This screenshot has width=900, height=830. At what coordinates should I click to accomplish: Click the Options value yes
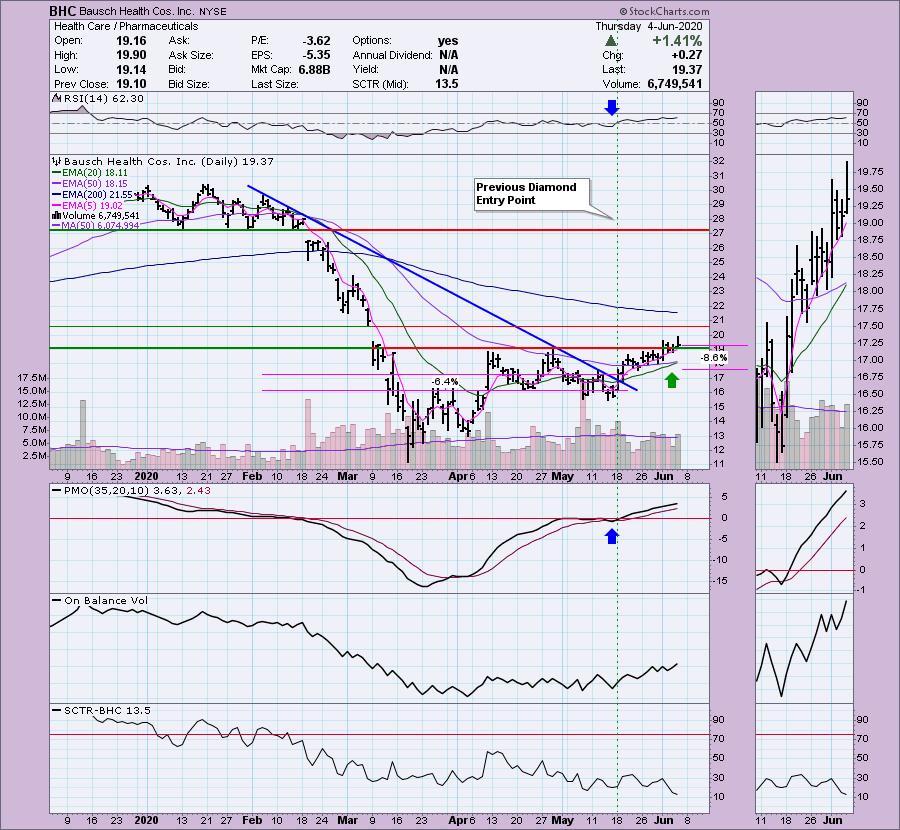pos(448,41)
